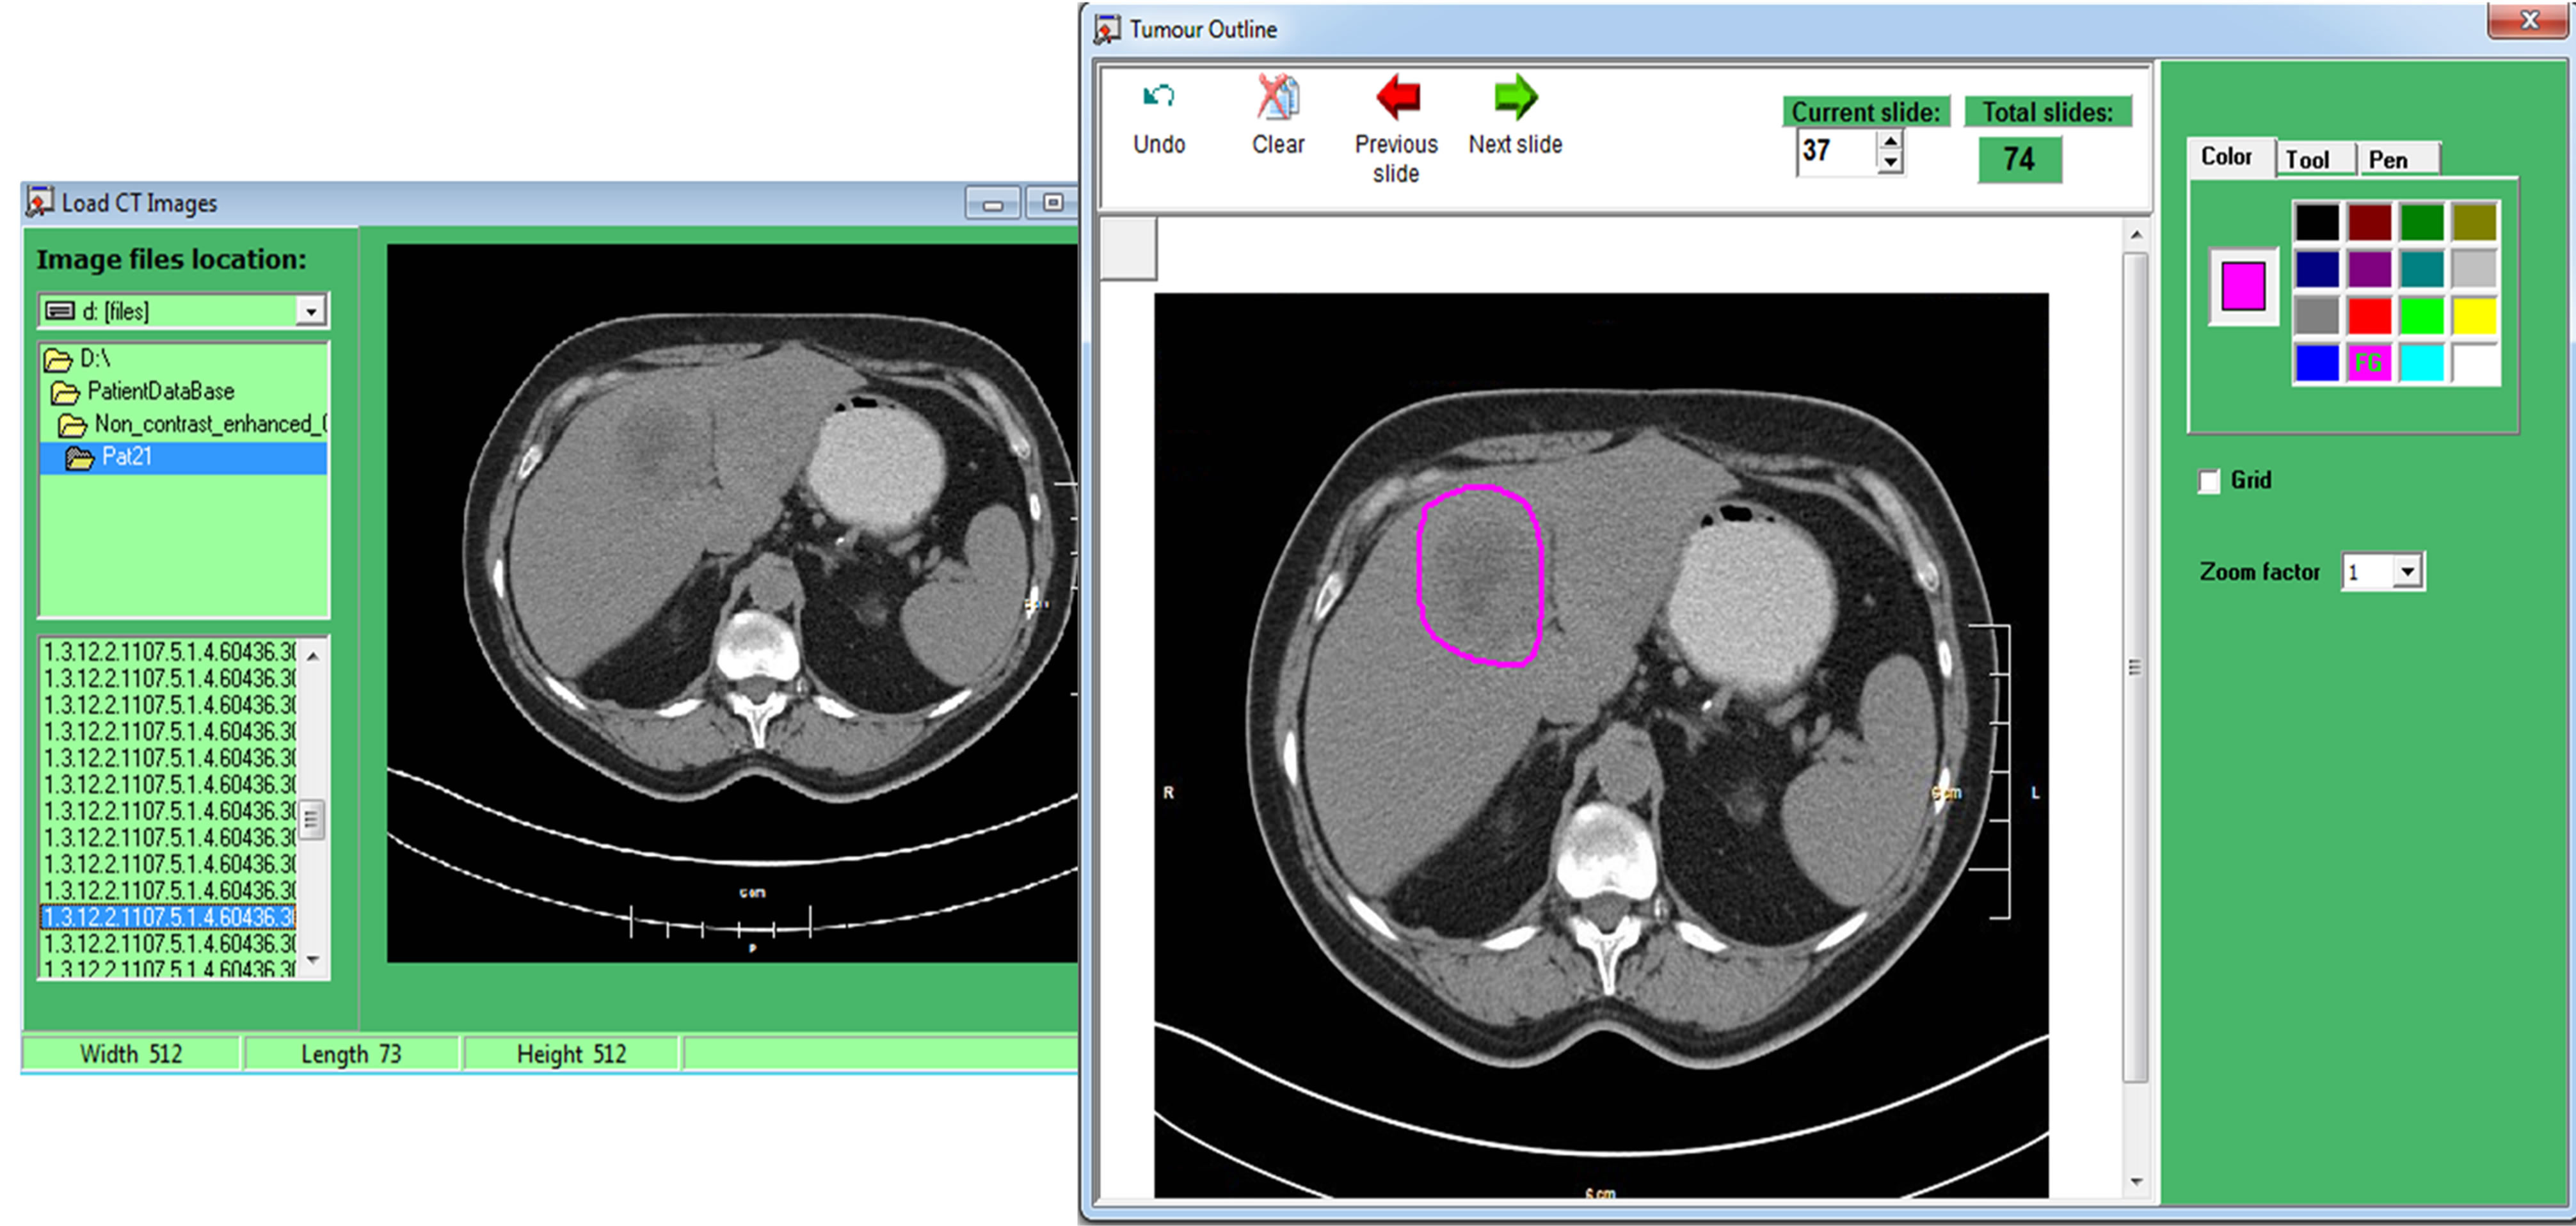The image size is (2576, 1226).
Task: Open the Pat21 patient folder
Action: (127, 457)
